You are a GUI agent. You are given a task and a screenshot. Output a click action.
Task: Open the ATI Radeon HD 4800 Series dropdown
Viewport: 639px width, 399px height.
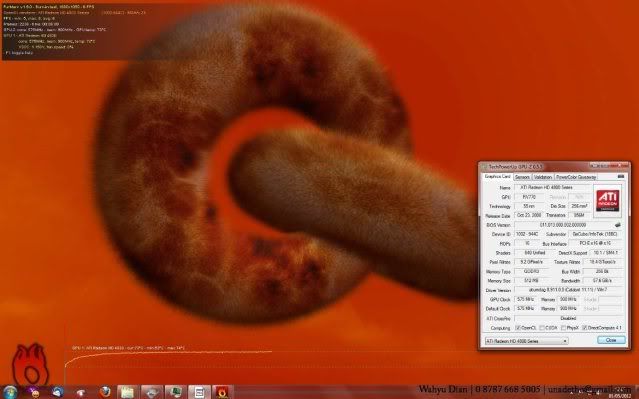click(526, 341)
